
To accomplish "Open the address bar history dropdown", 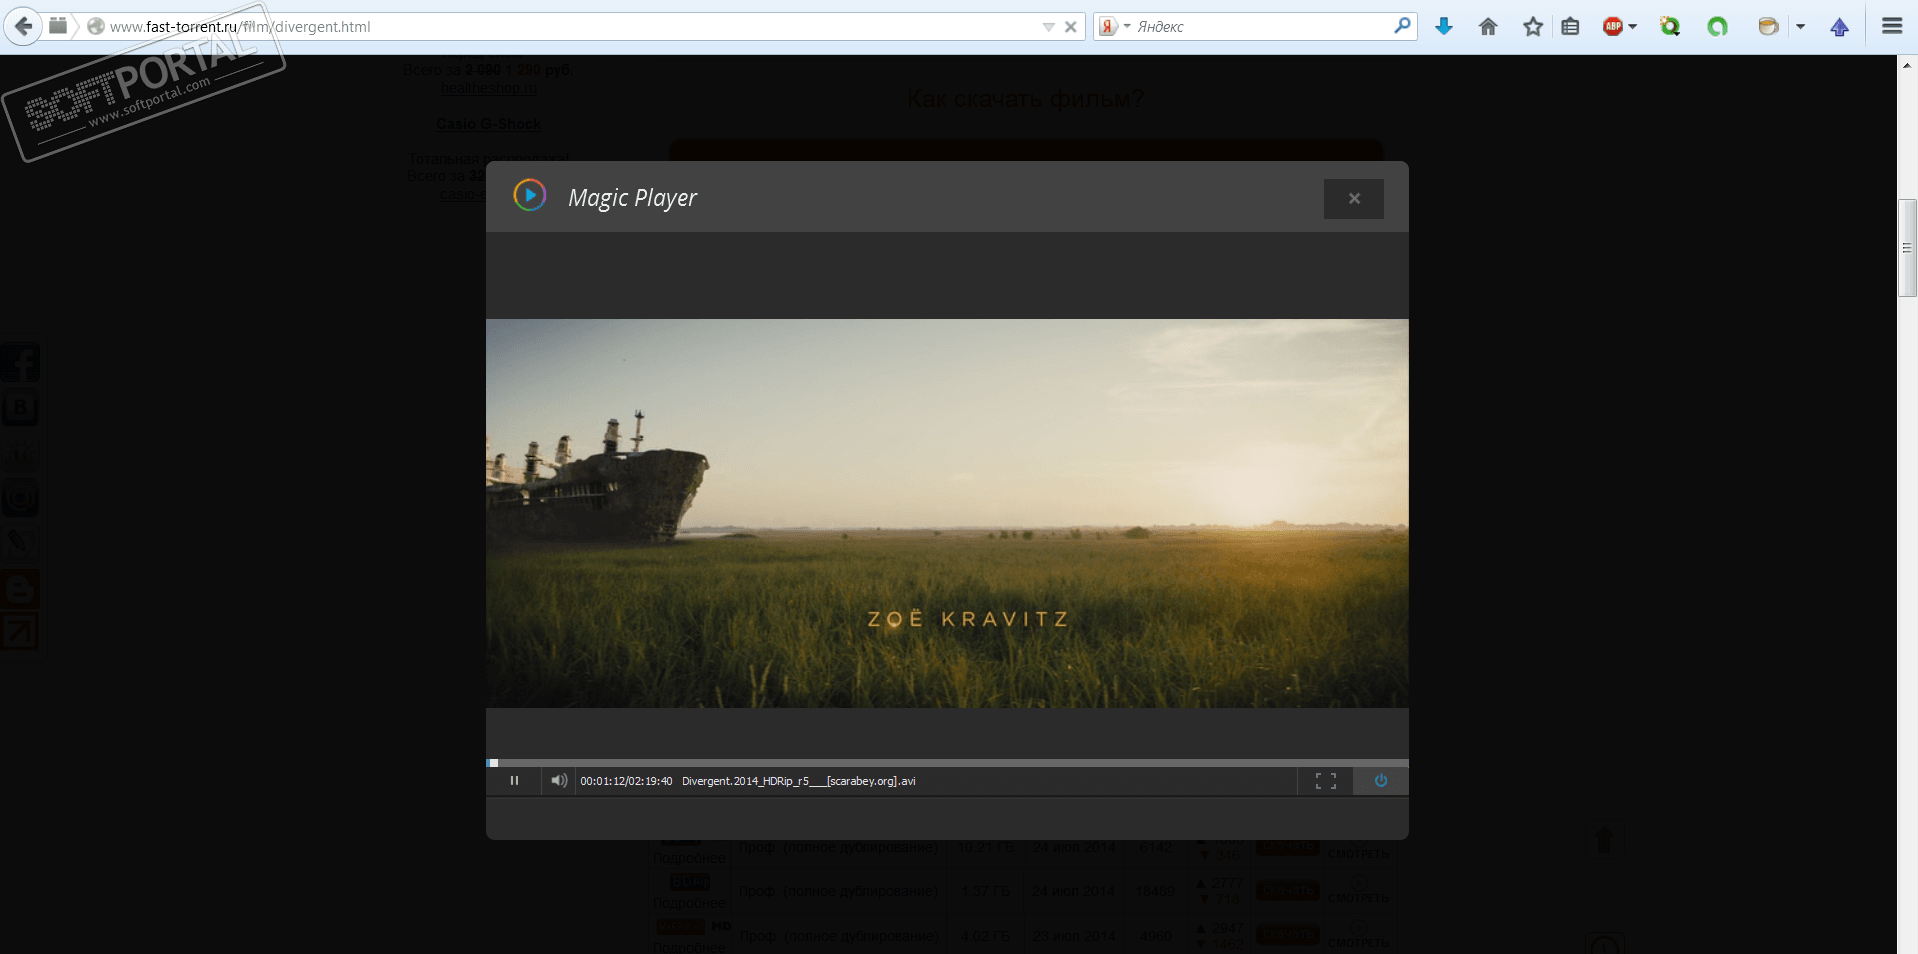I will [x=1048, y=27].
